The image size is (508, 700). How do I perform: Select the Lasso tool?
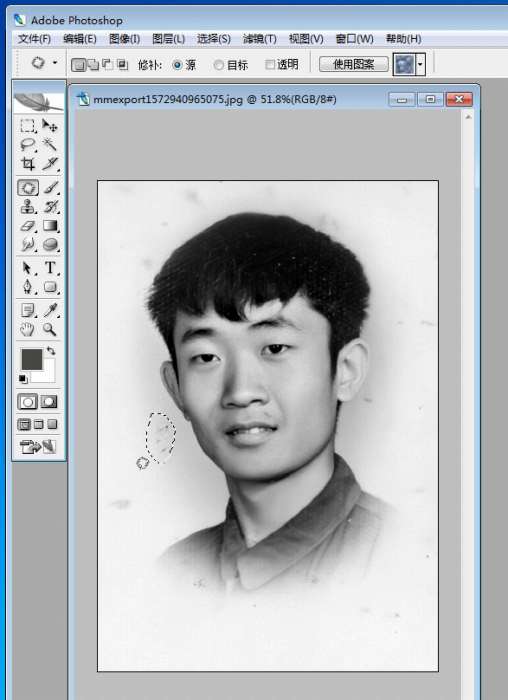click(x=28, y=145)
